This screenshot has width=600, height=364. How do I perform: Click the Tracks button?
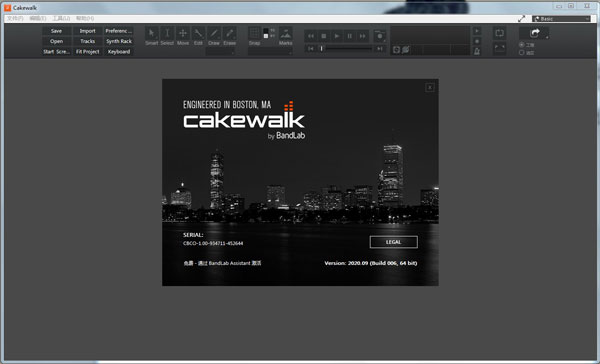88,41
